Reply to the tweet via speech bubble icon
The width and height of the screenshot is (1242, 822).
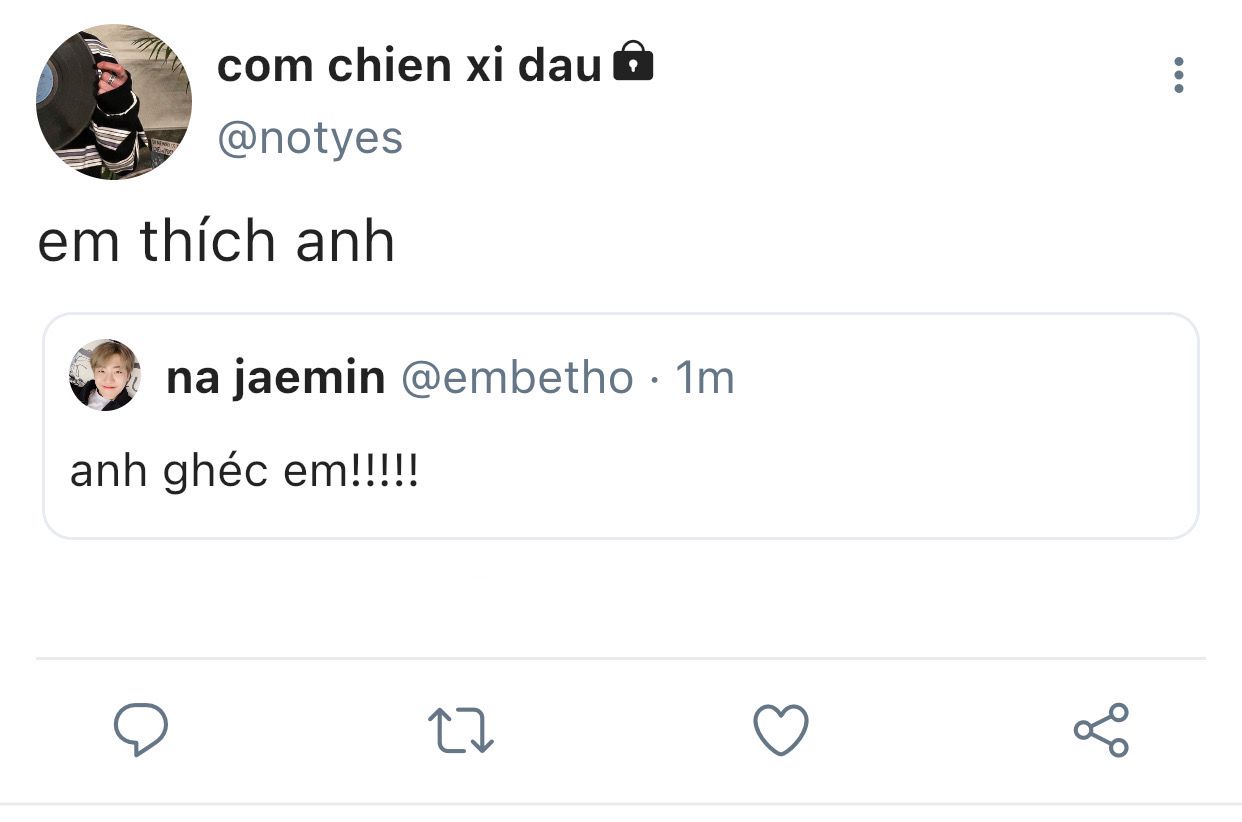click(x=141, y=730)
